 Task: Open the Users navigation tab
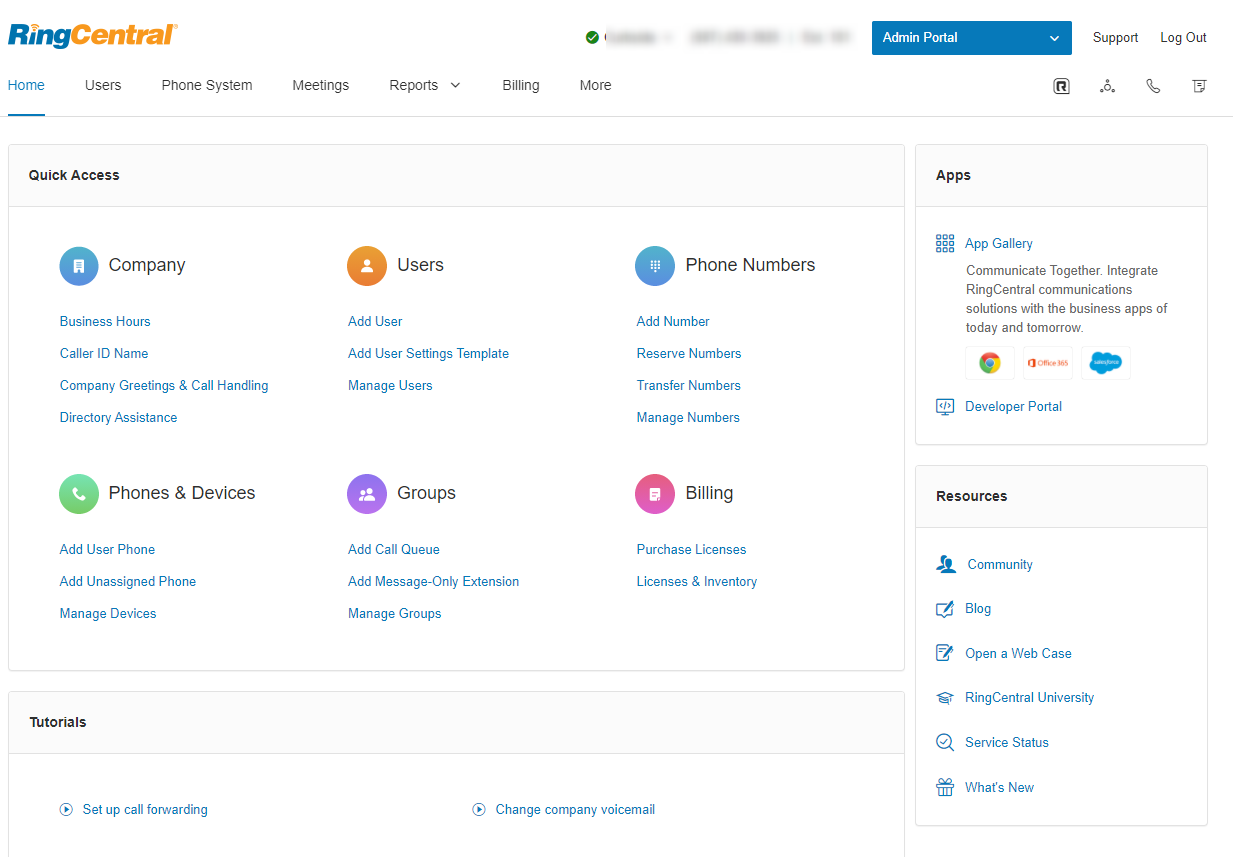point(103,85)
